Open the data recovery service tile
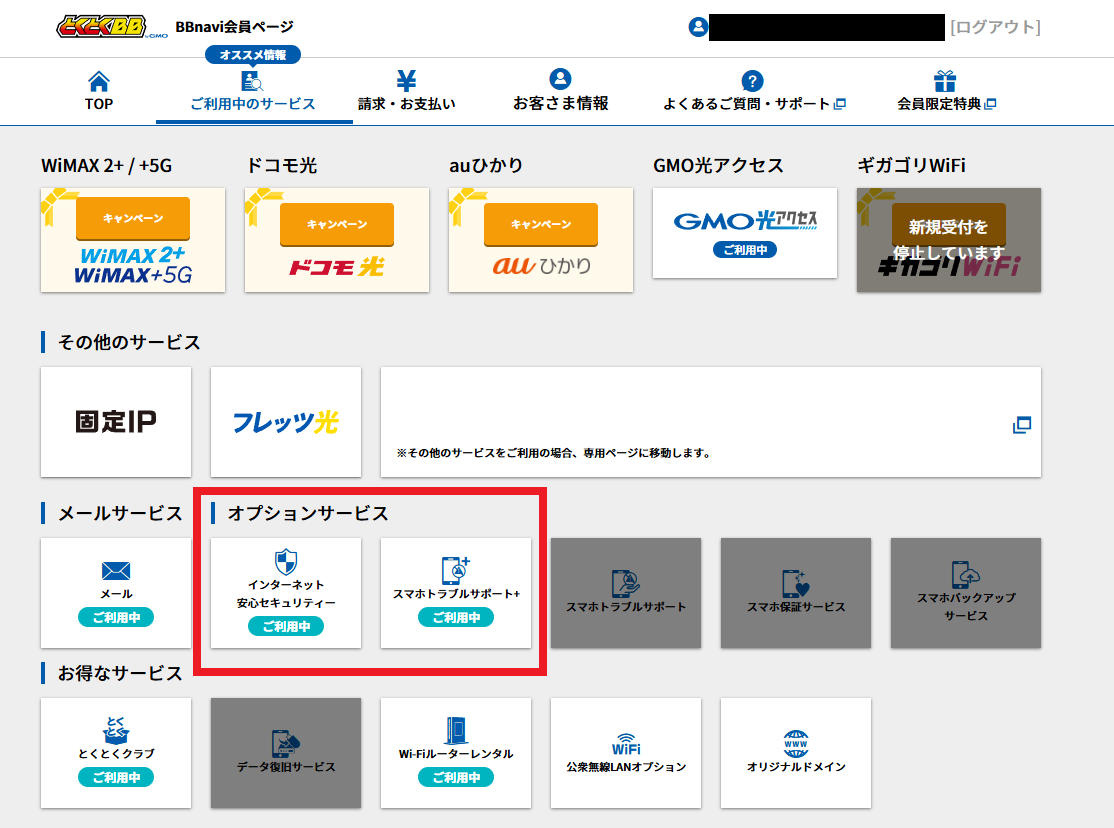This screenshot has height=828, width=1114. click(x=286, y=752)
